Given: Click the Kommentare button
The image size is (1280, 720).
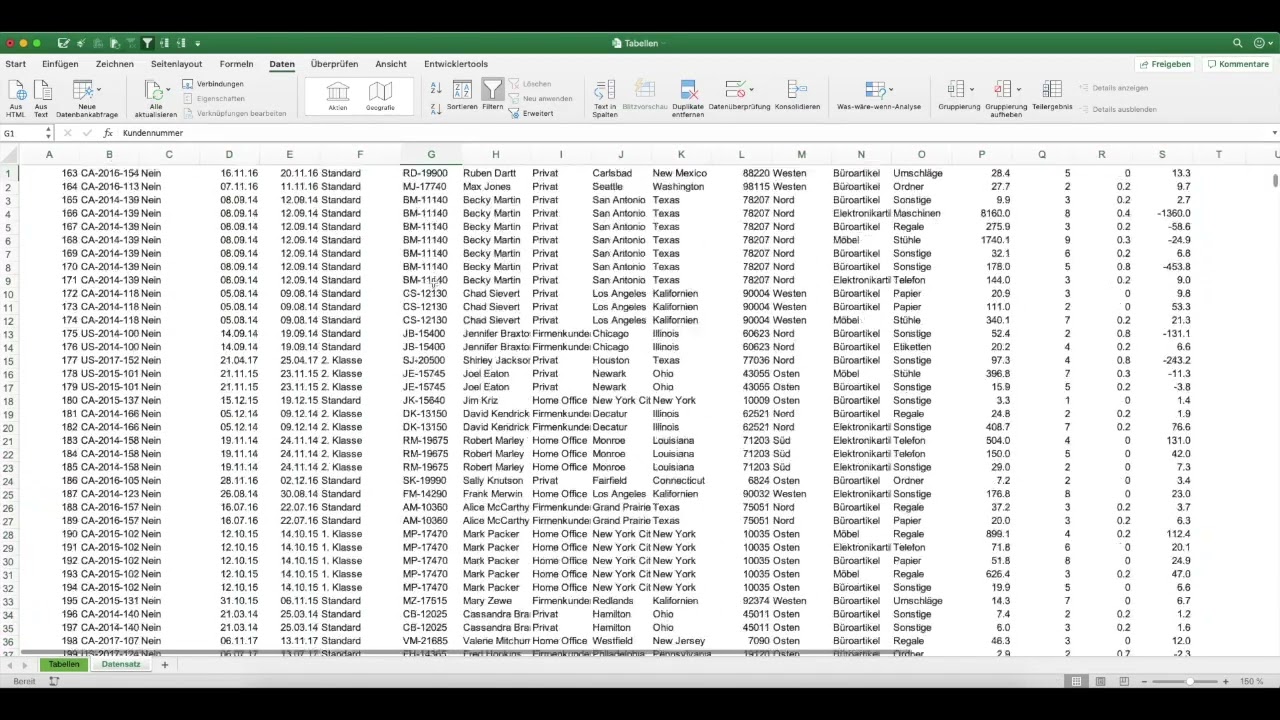Looking at the screenshot, I should (1237, 64).
